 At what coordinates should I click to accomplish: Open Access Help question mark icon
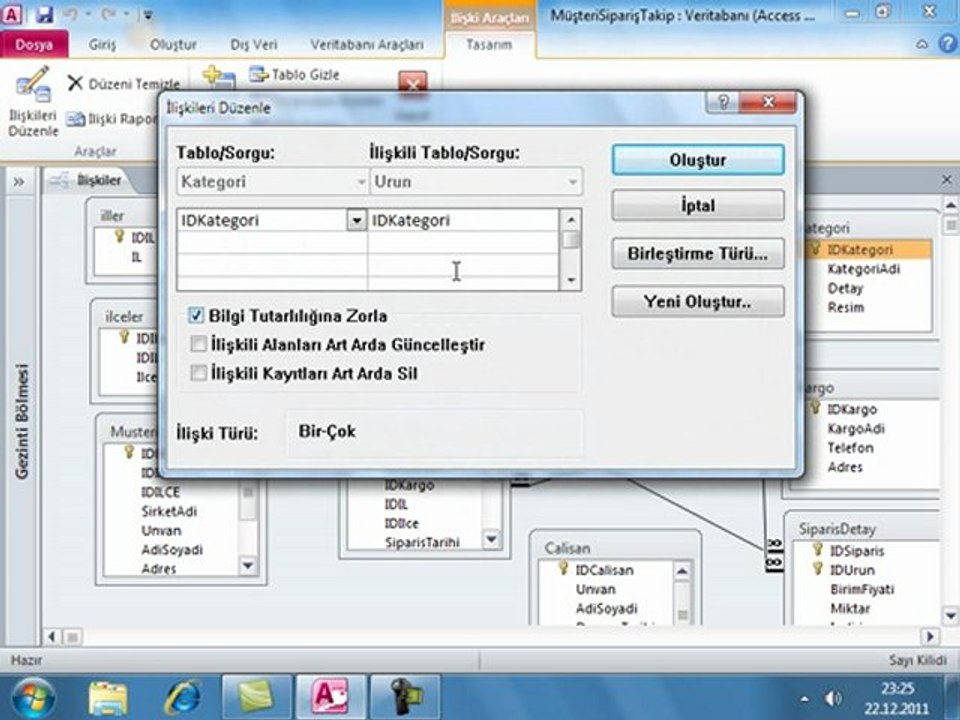(x=947, y=43)
